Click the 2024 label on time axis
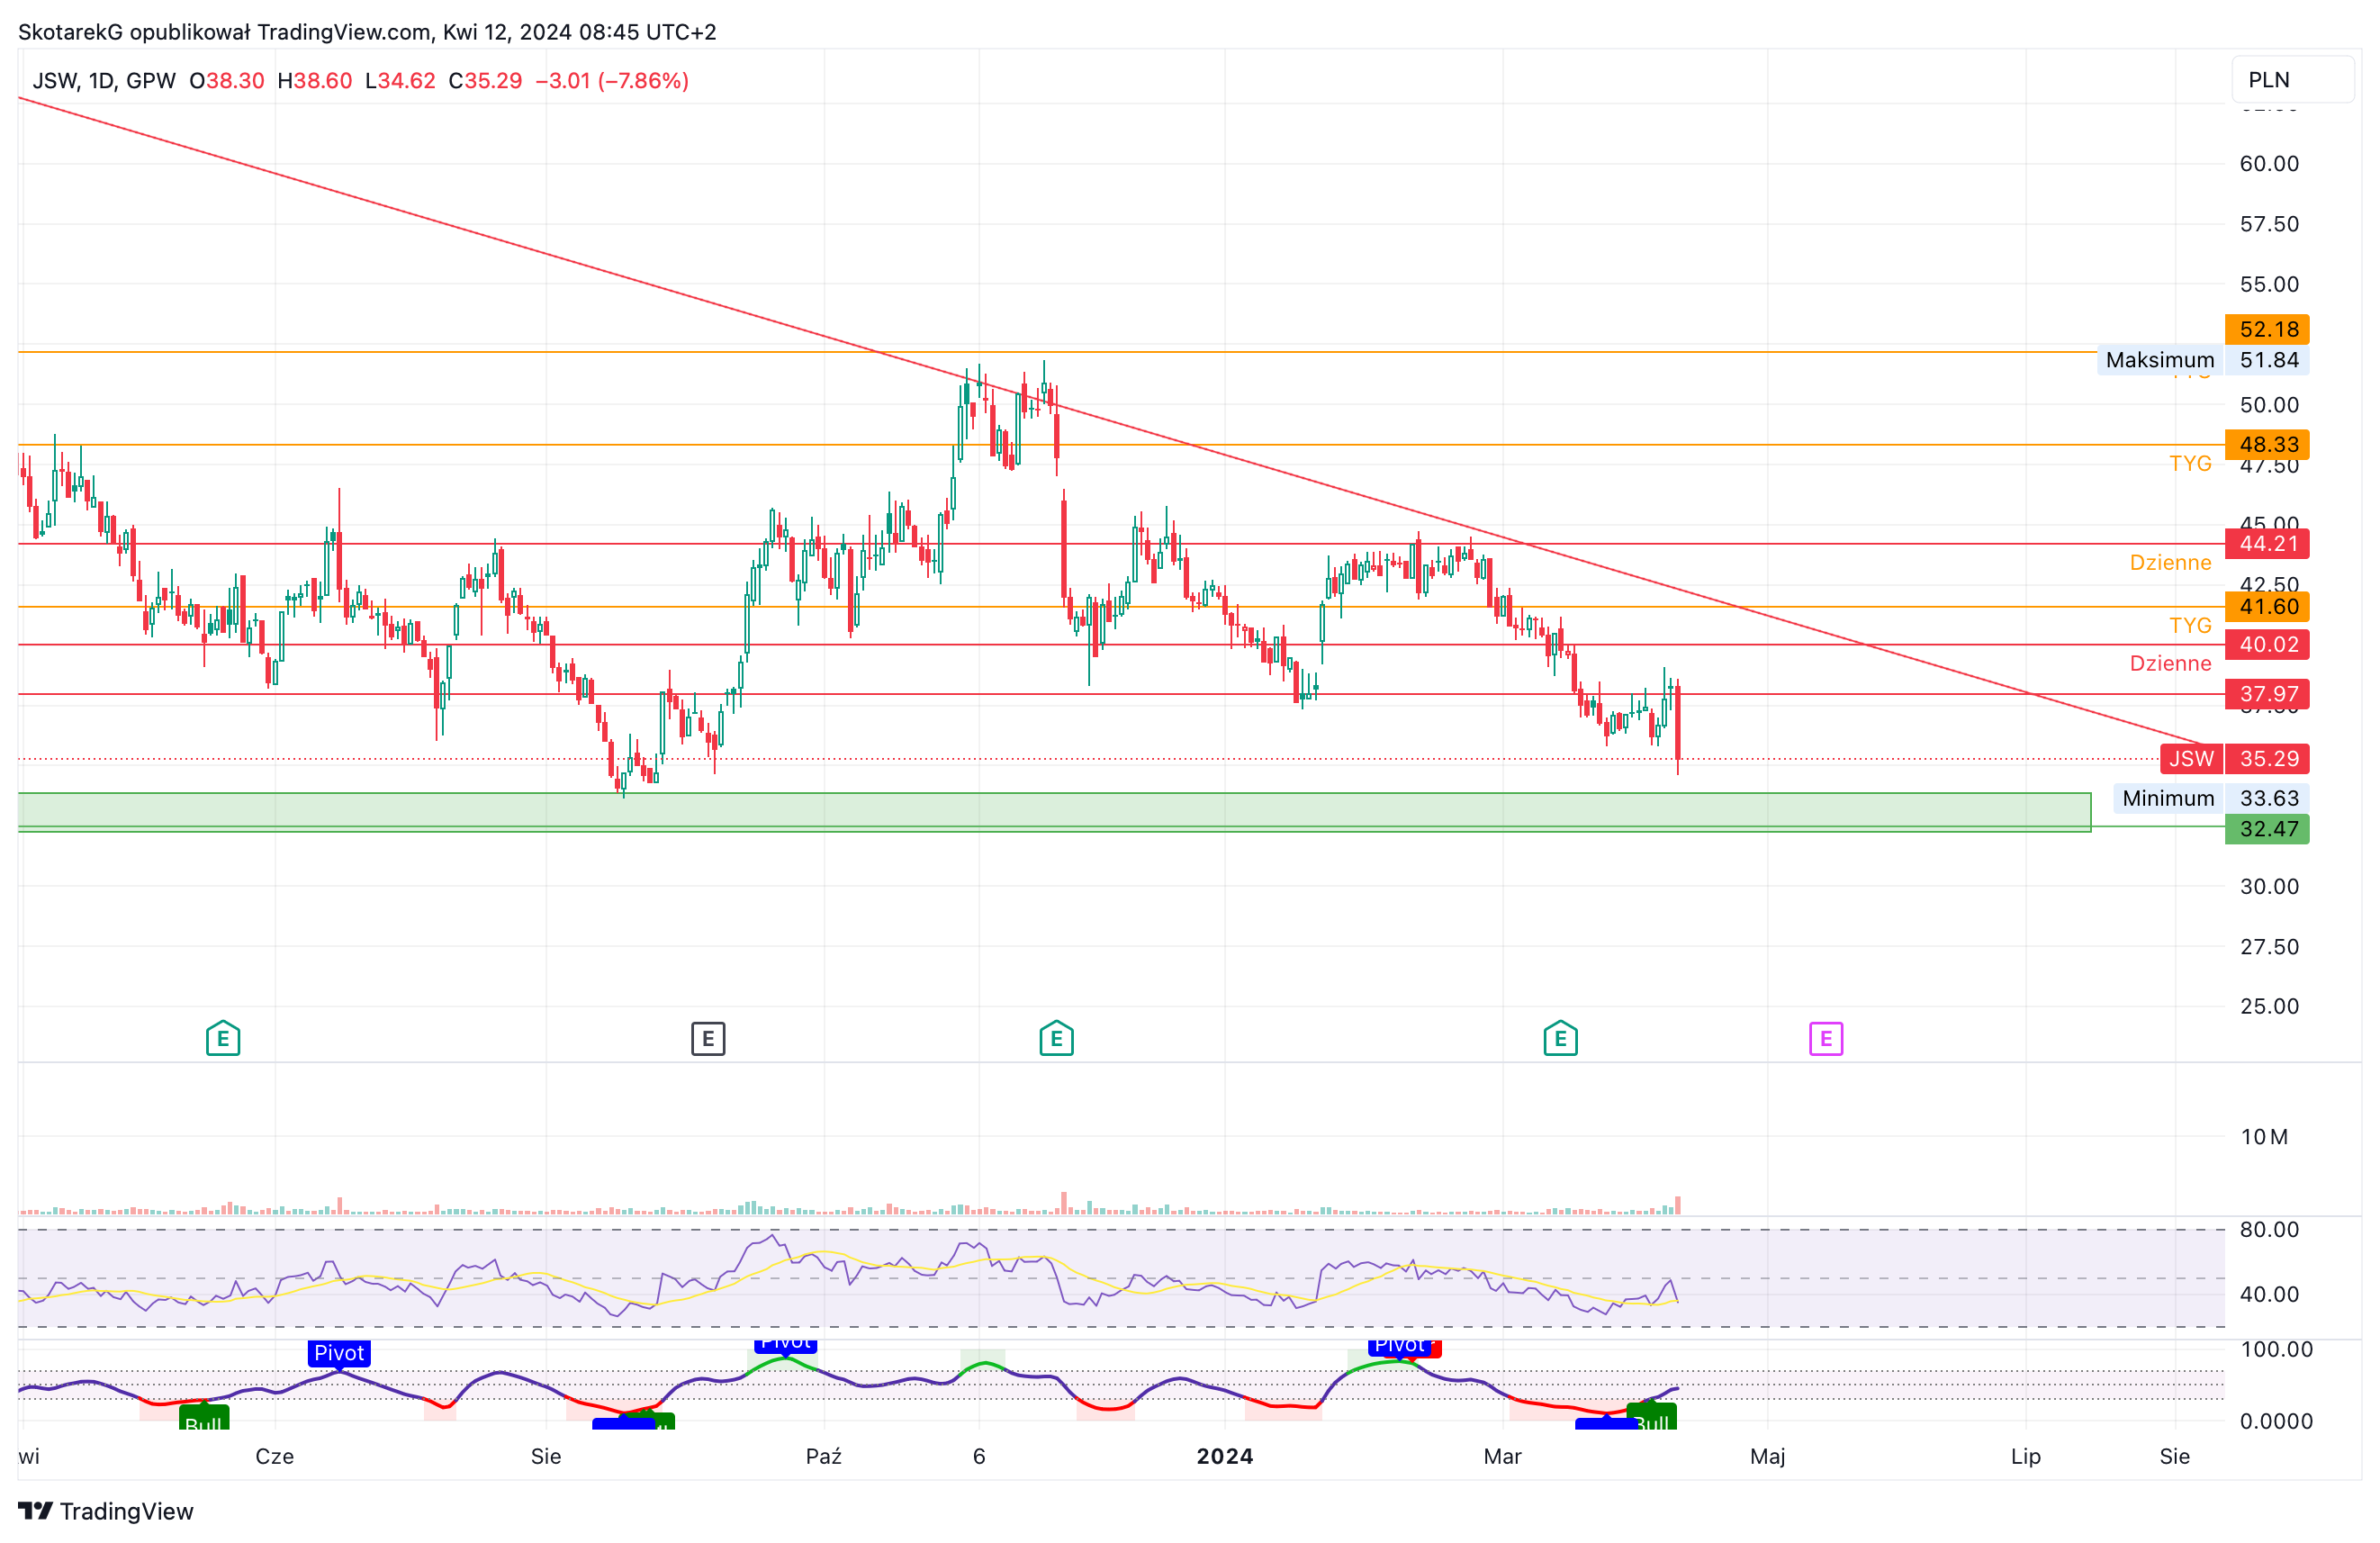2380x1543 pixels. click(x=1225, y=1456)
